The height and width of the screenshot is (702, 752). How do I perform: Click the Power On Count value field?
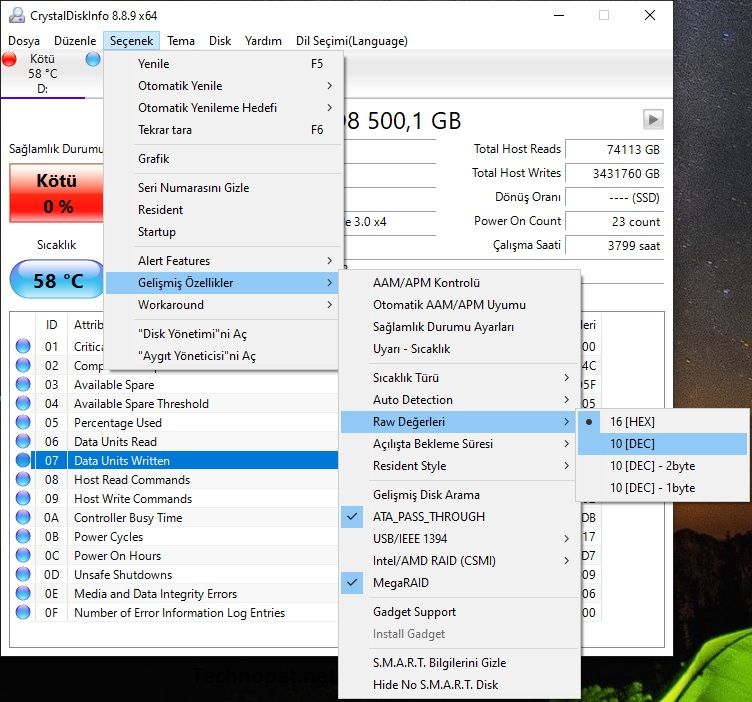click(x=614, y=221)
